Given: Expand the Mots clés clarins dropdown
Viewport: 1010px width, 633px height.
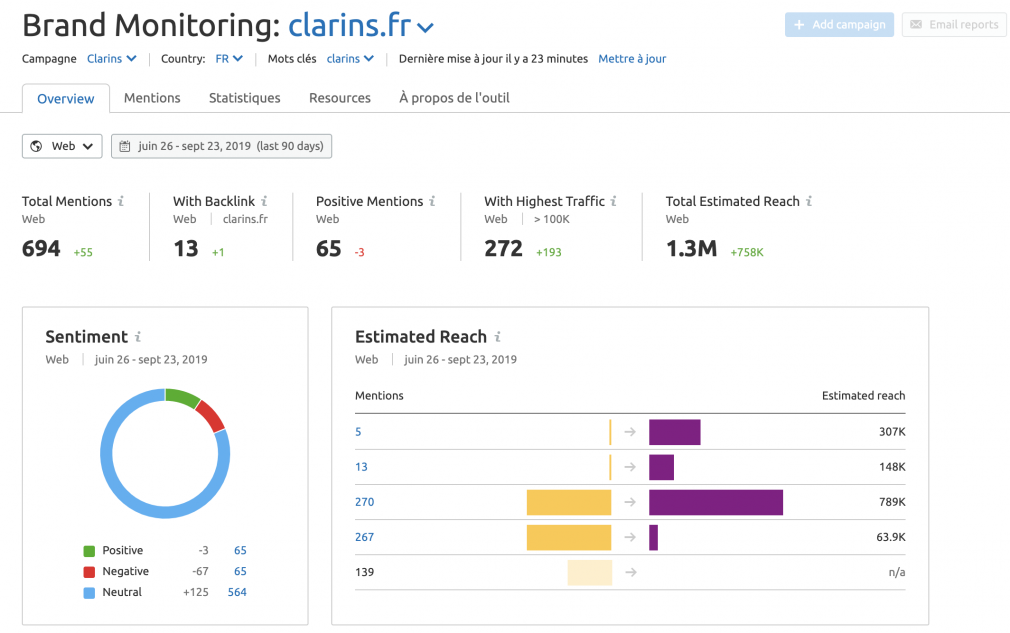Looking at the screenshot, I should tap(350, 59).
